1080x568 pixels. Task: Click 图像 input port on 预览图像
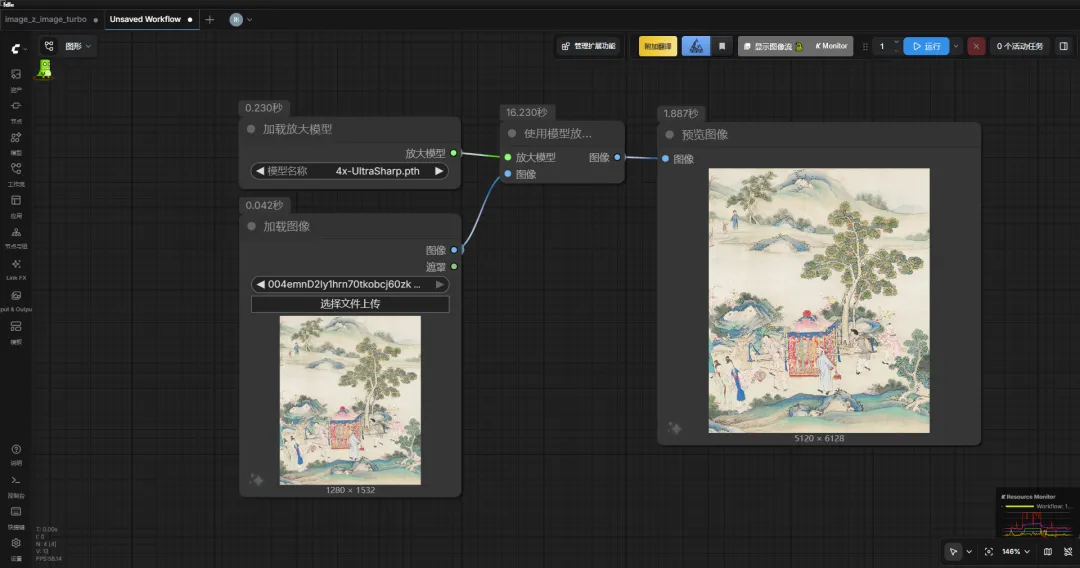(665, 158)
